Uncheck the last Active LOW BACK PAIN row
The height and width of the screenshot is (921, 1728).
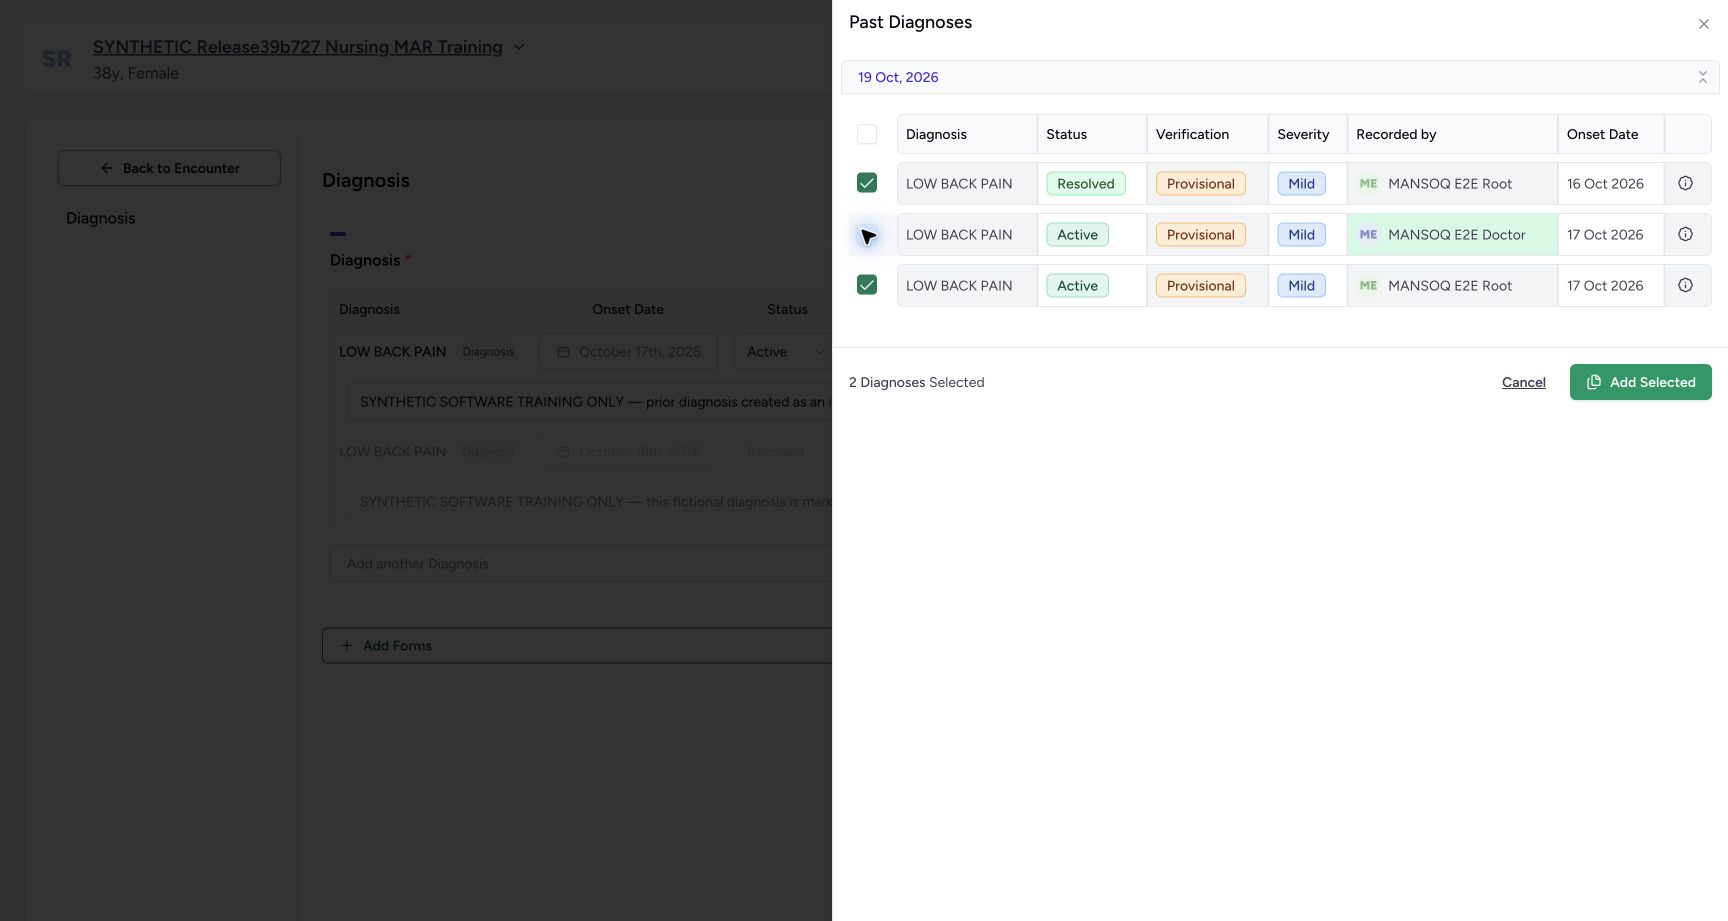[867, 285]
